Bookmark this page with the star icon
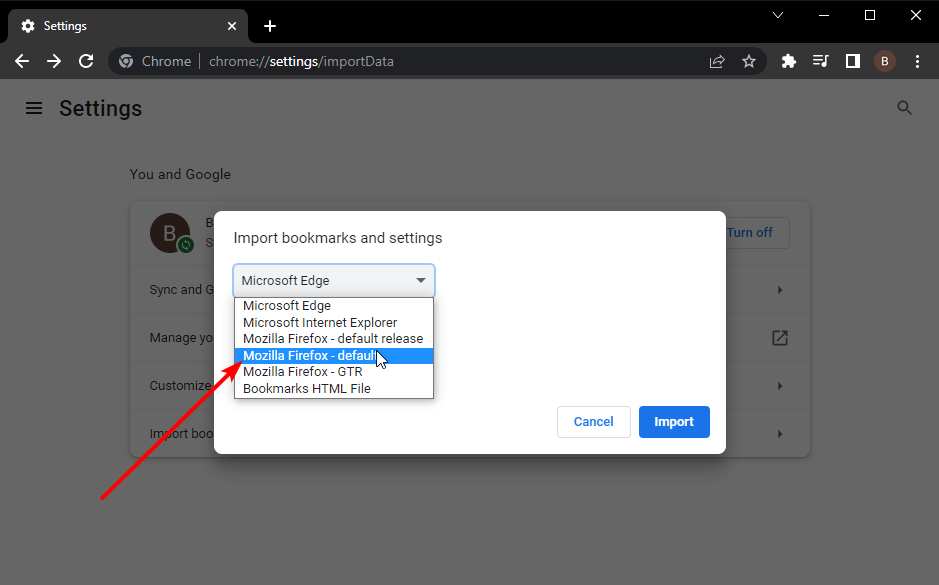 point(749,61)
